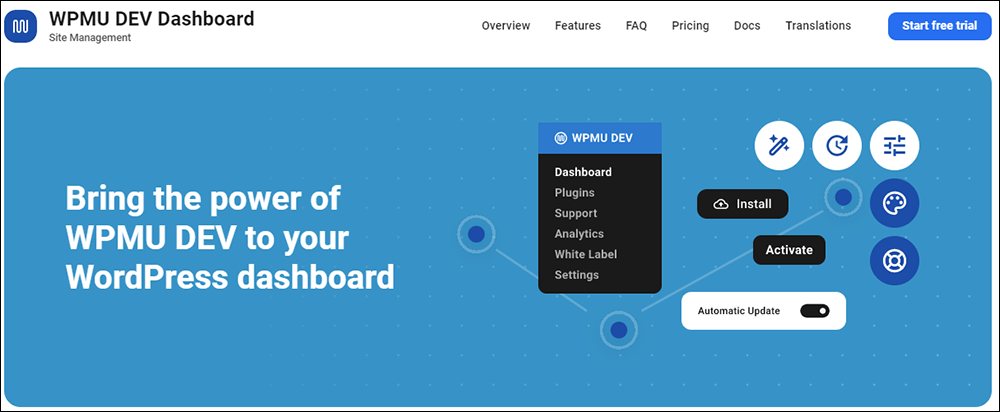Click the WPMU DEV icon in the illustrated menu header

coord(561,138)
